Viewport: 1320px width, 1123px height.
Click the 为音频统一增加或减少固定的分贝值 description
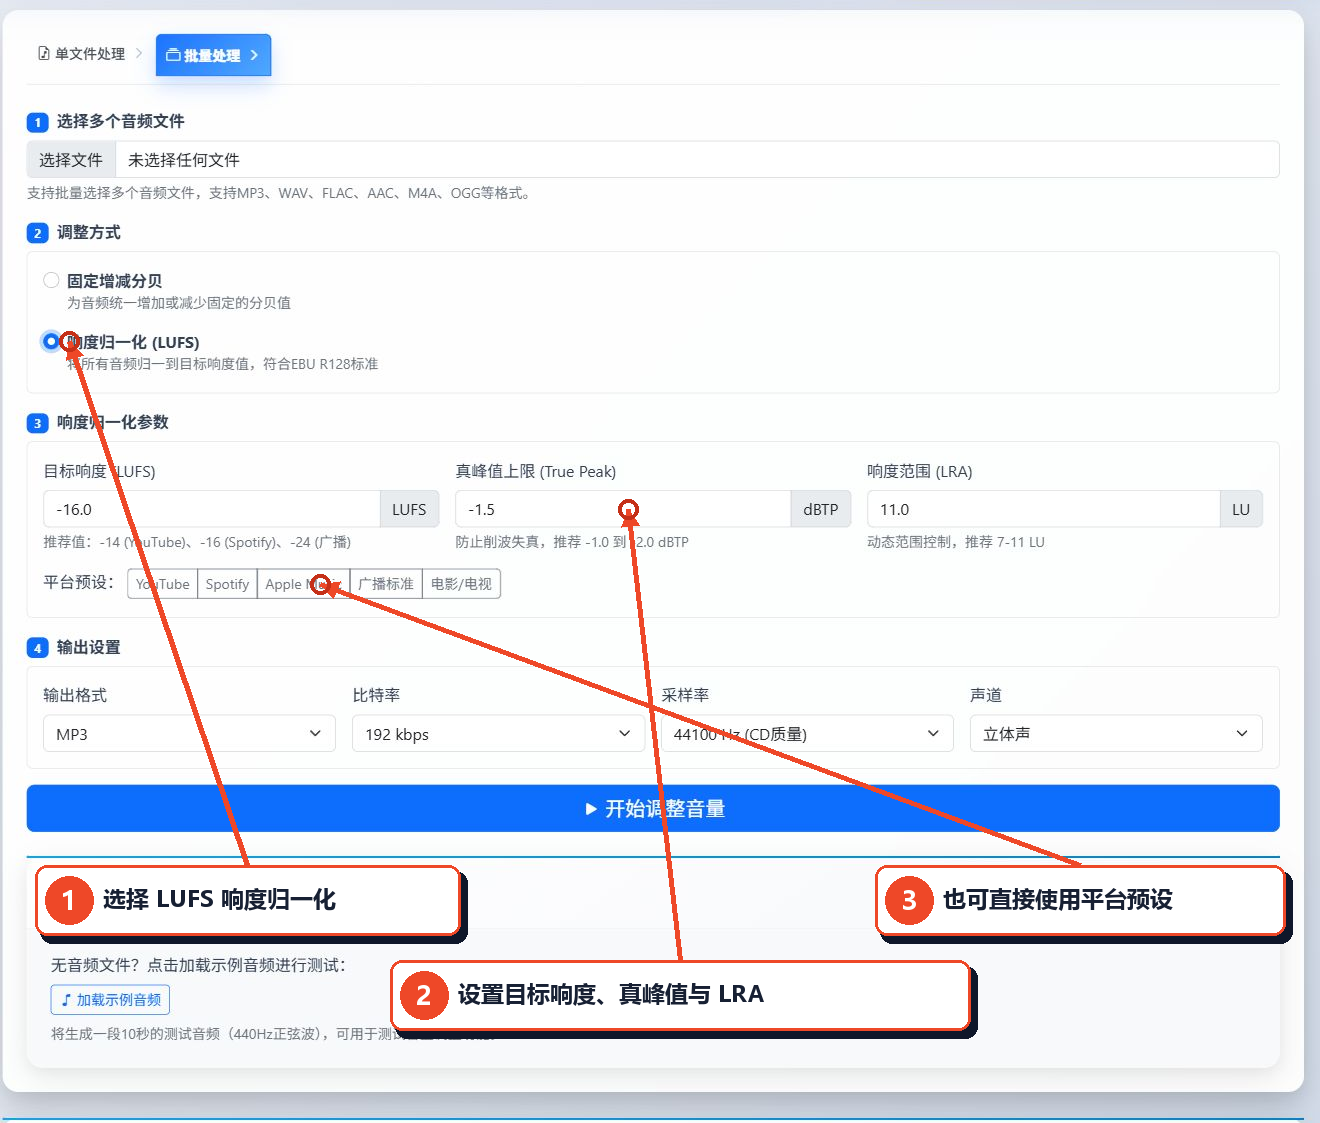pos(179,303)
